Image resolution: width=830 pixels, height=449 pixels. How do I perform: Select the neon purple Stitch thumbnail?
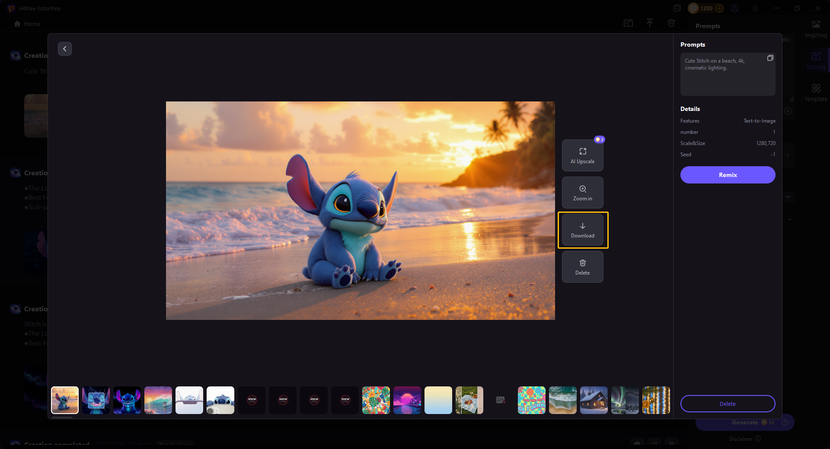click(127, 400)
